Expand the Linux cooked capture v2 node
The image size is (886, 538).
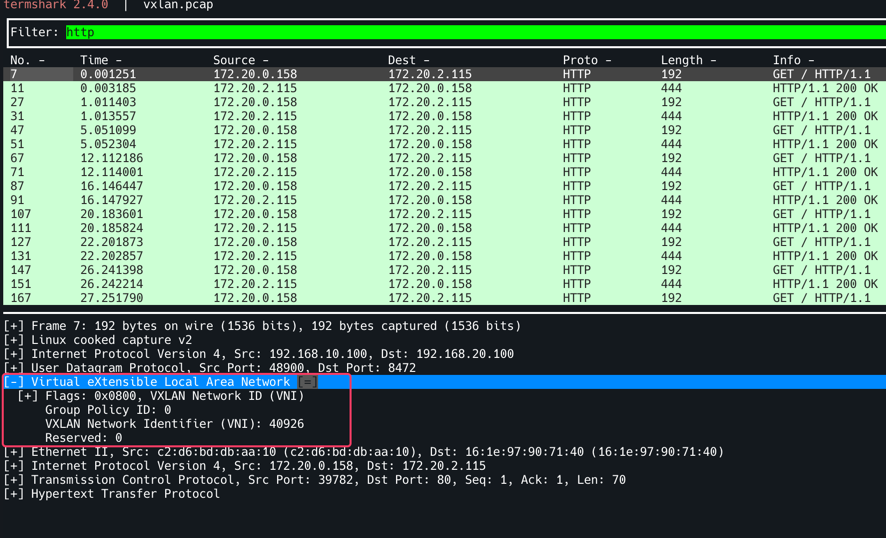14,340
